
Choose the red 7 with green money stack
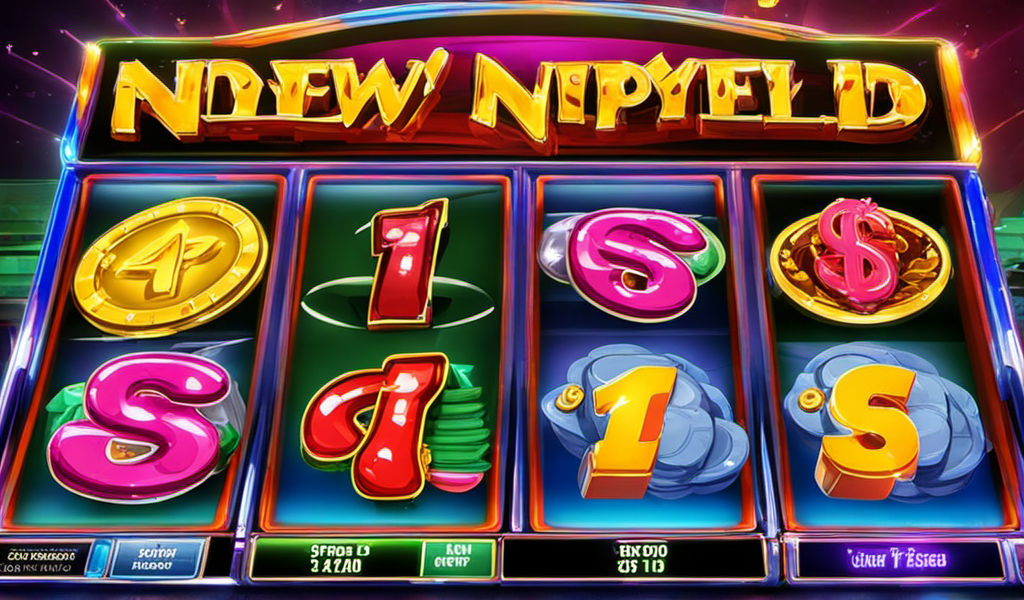[394, 426]
